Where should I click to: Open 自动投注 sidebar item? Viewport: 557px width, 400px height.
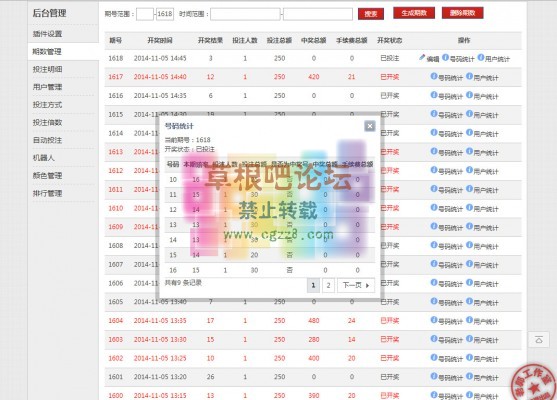[x=47, y=140]
